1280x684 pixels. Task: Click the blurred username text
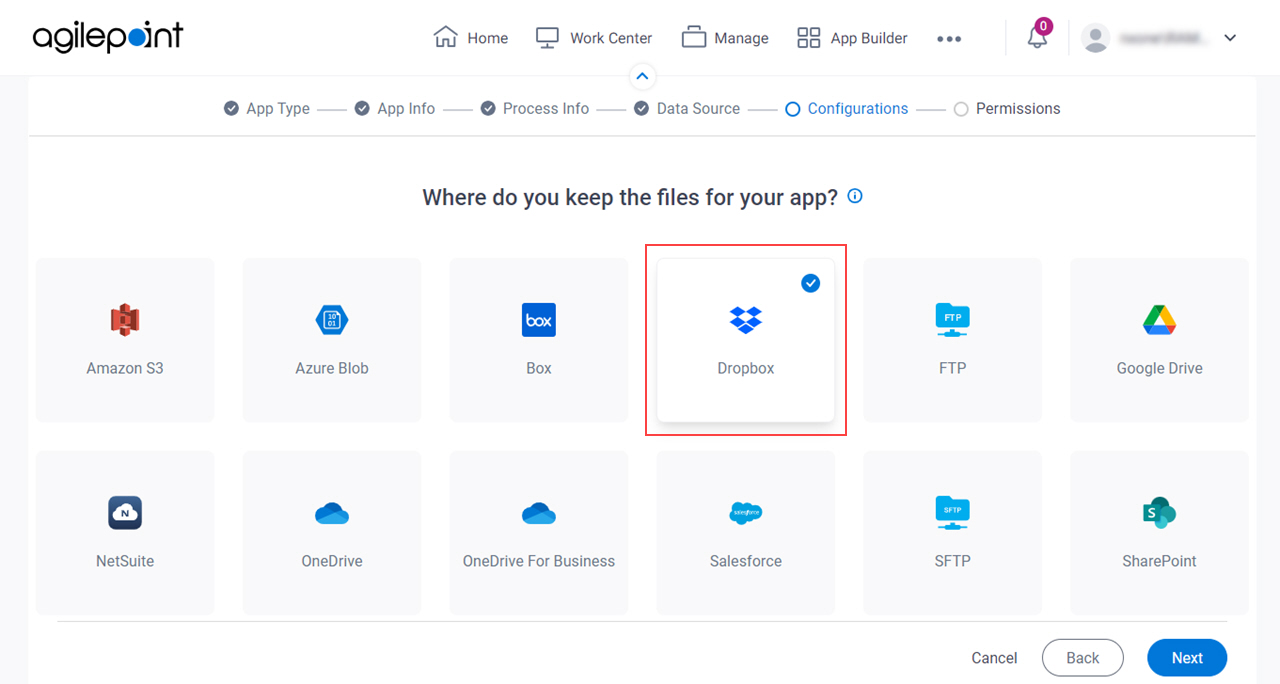click(x=1165, y=38)
